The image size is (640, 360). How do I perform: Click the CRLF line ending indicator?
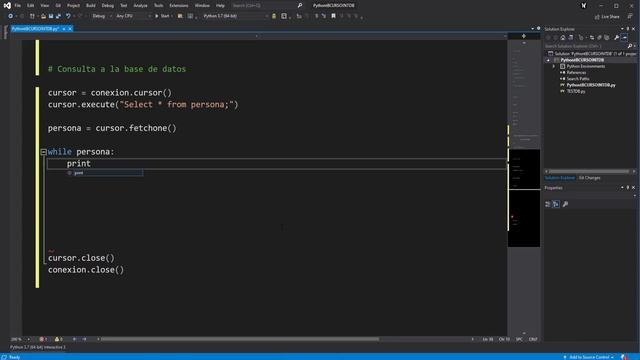pos(533,339)
